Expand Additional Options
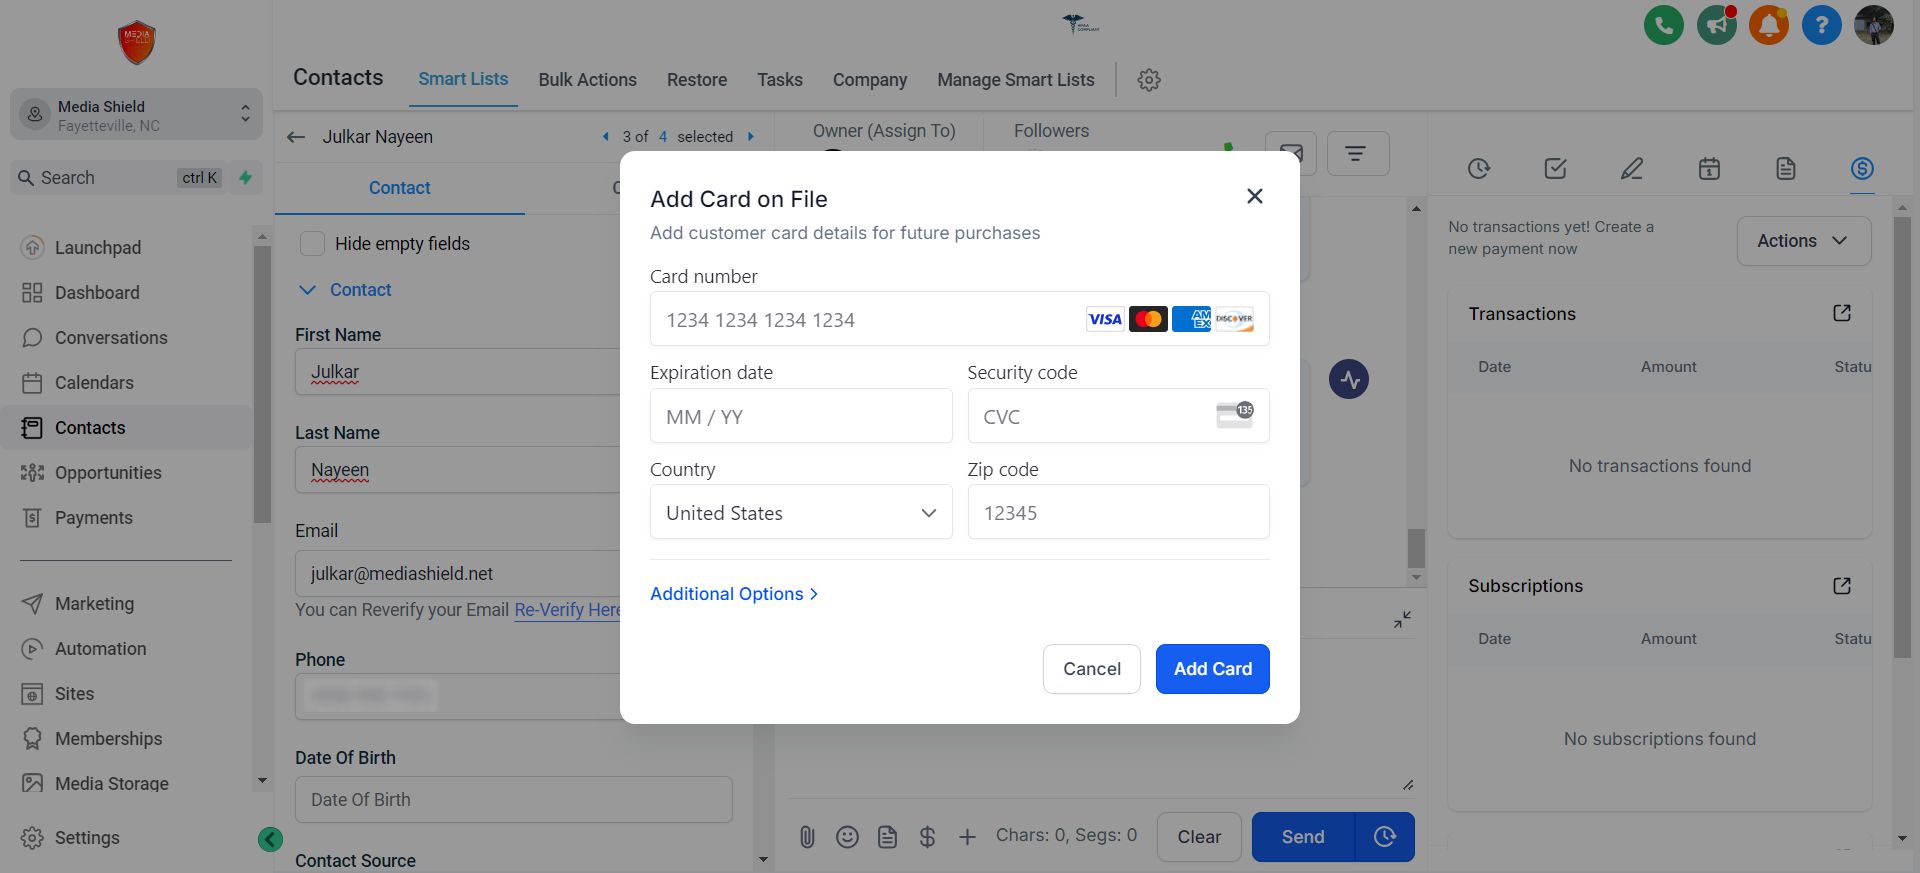Viewport: 1920px width, 873px height. 733,594
